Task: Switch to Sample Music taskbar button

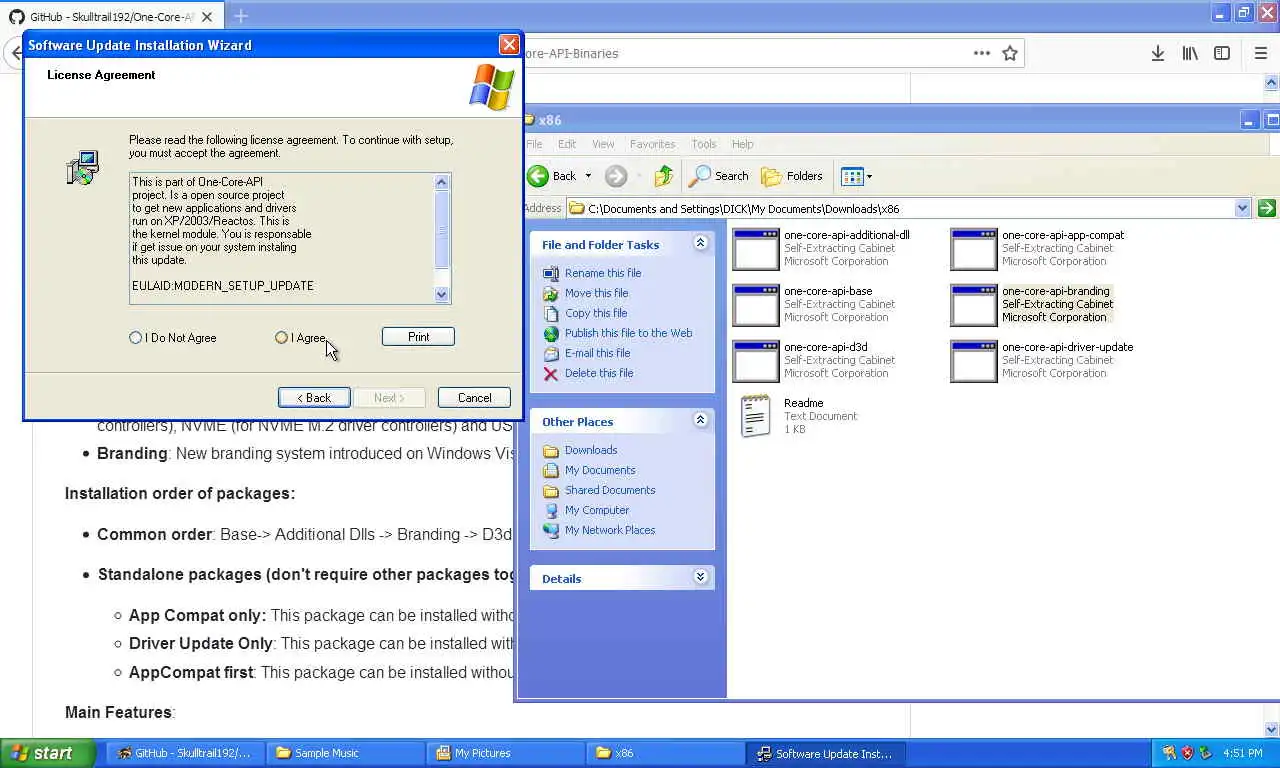Action: pos(344,753)
